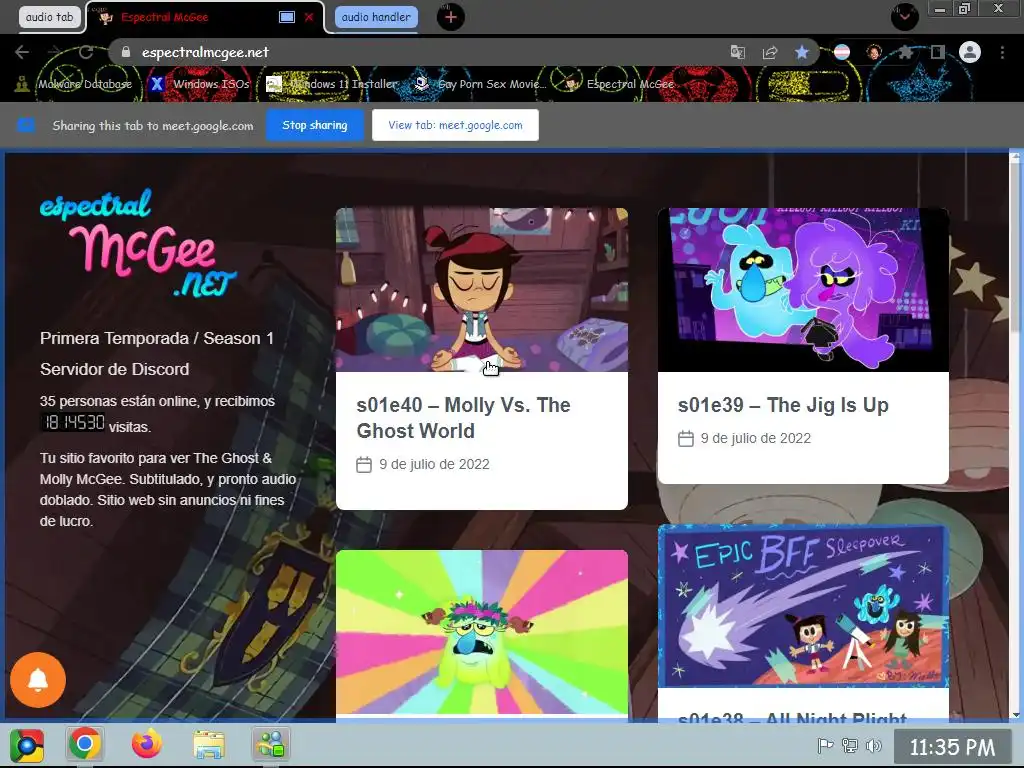Open 's01e40 – Molly Vs. The Ghost World'
Screen dimensions: 1024x768
point(464,418)
